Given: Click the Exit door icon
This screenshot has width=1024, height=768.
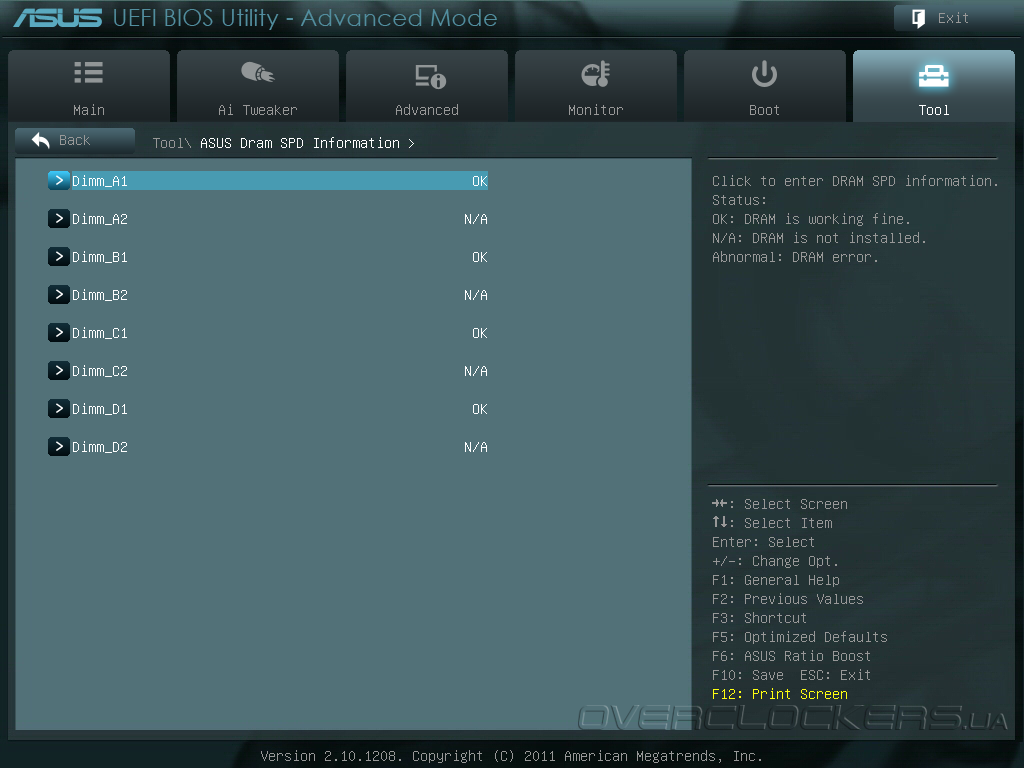Looking at the screenshot, I should point(918,18).
